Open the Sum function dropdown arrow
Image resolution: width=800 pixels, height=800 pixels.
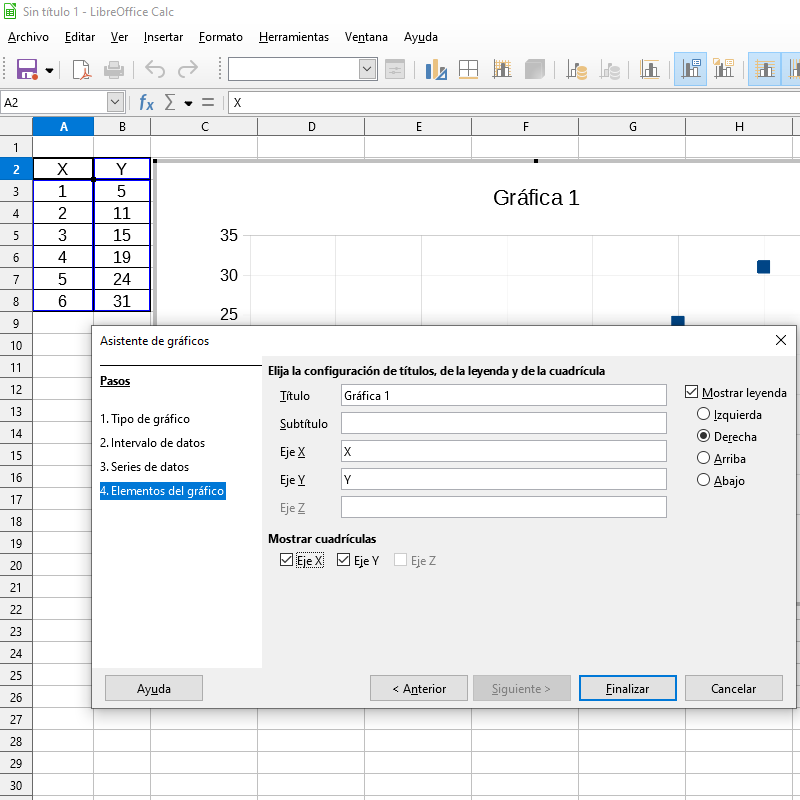[188, 104]
